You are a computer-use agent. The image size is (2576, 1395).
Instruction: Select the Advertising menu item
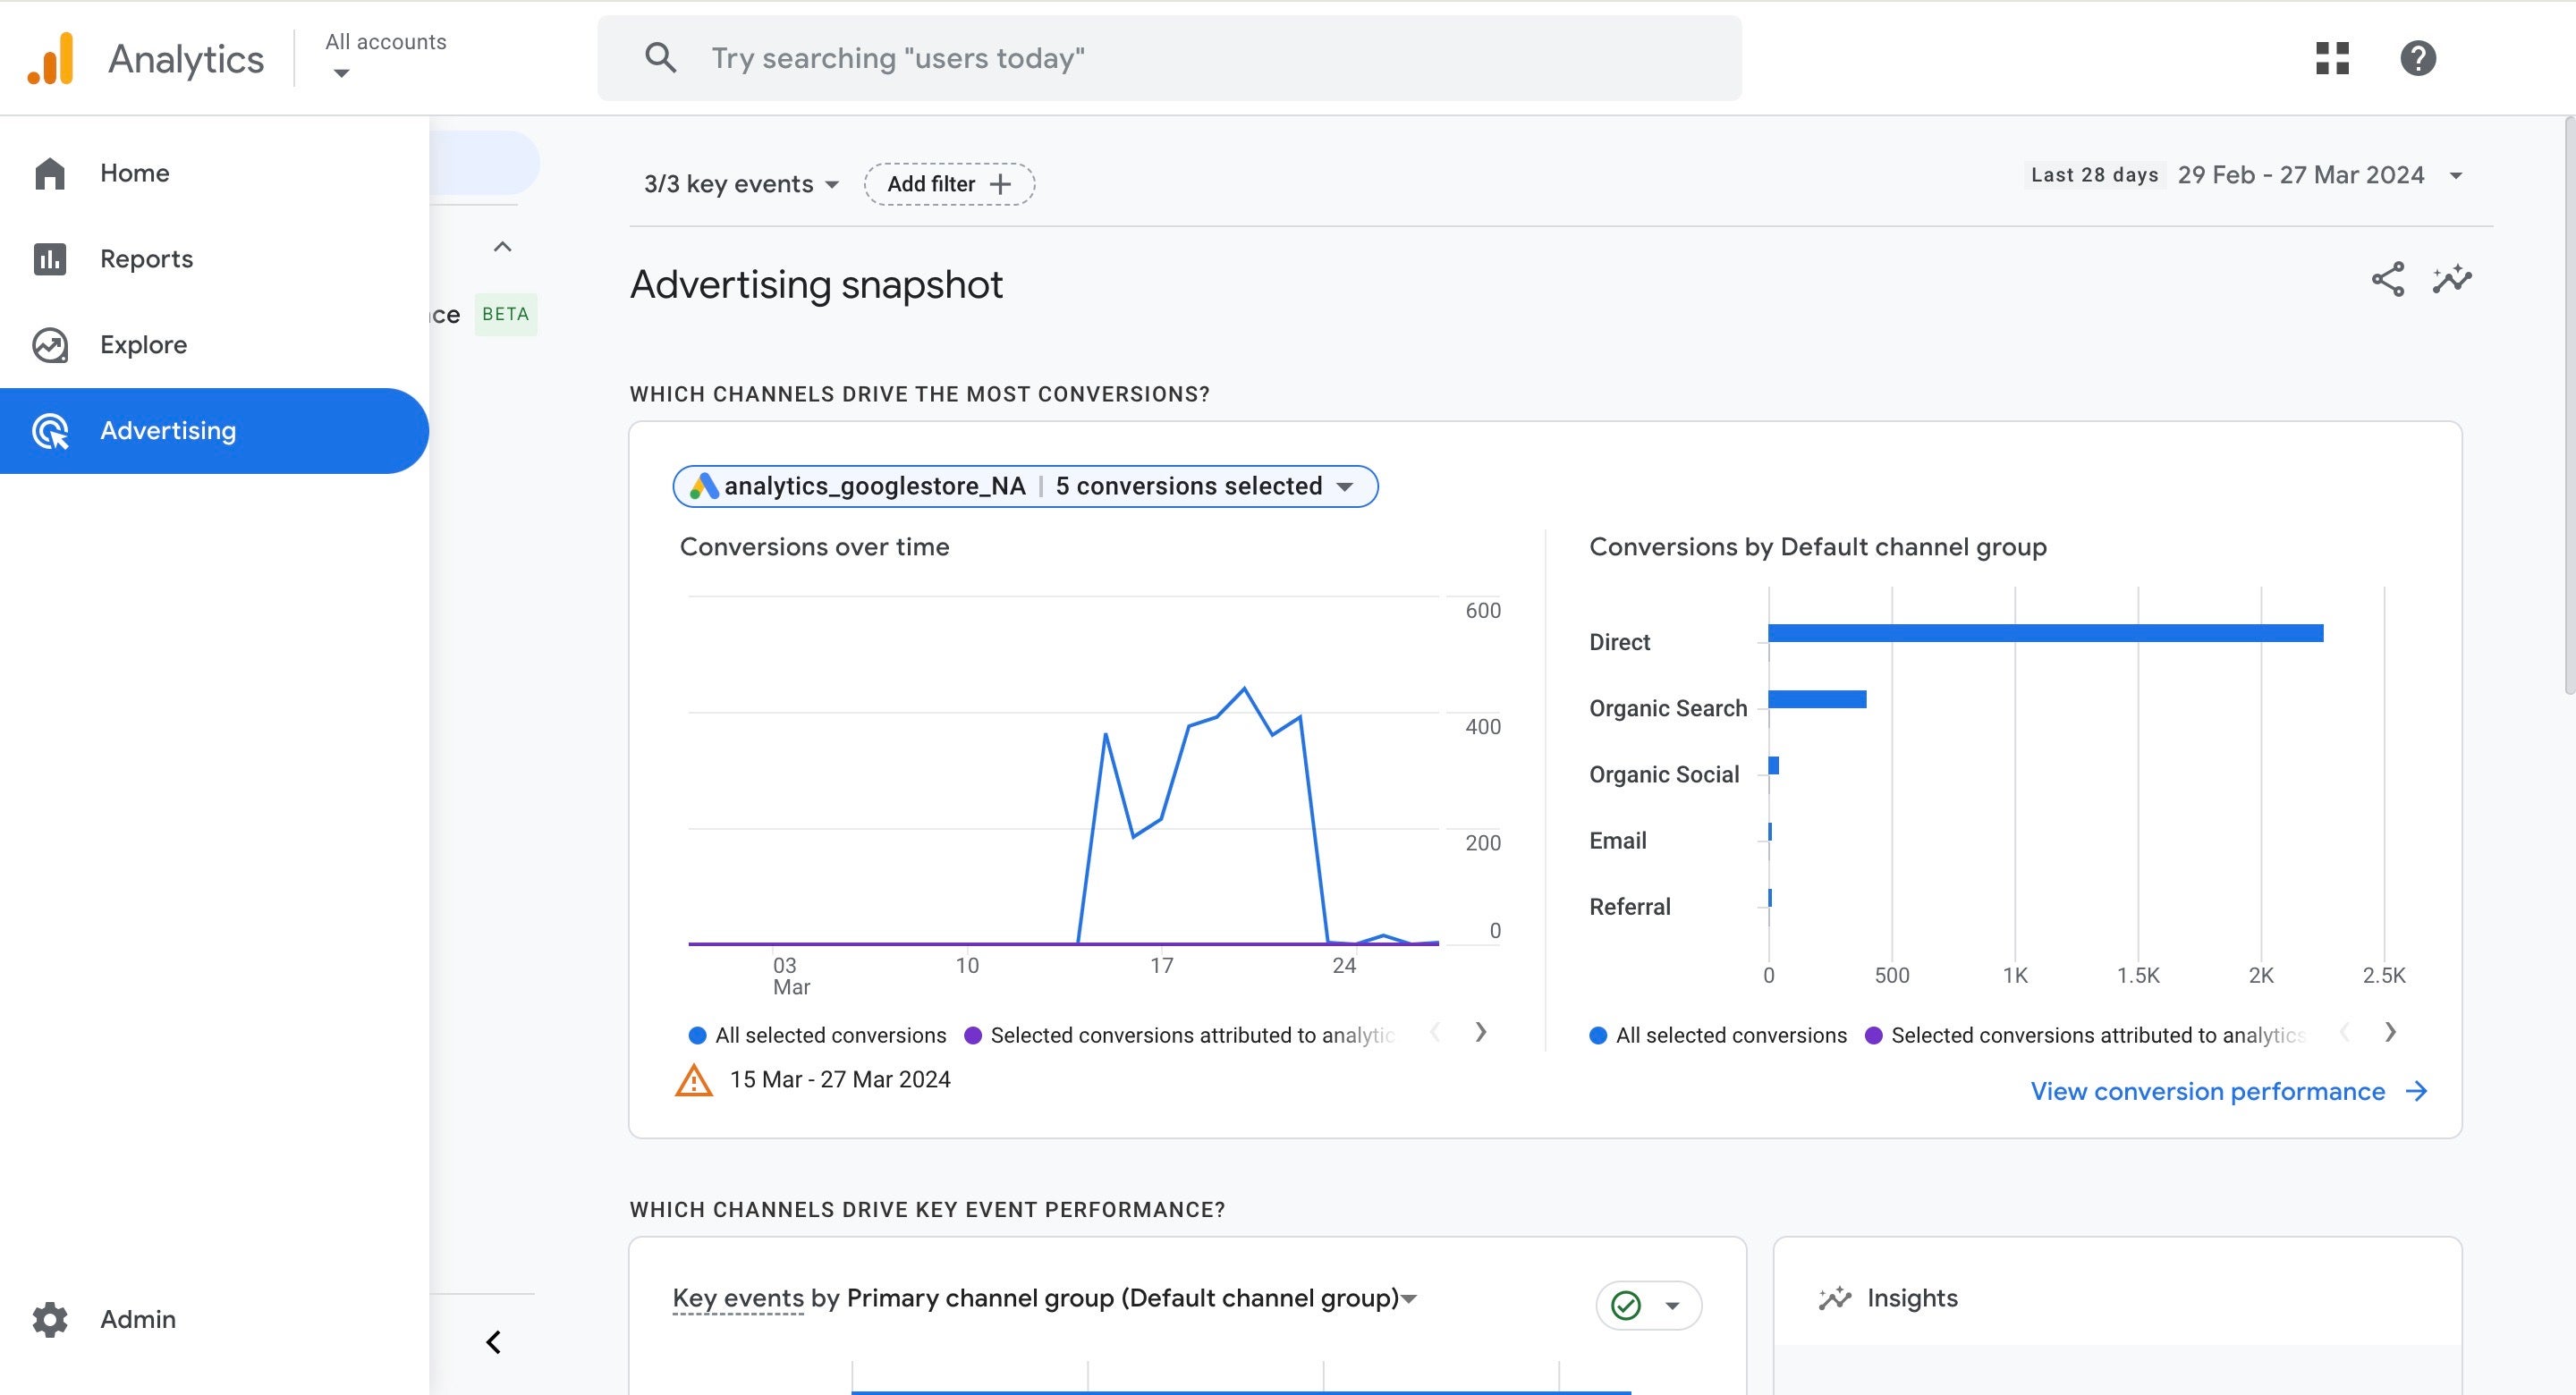pyautogui.click(x=168, y=431)
